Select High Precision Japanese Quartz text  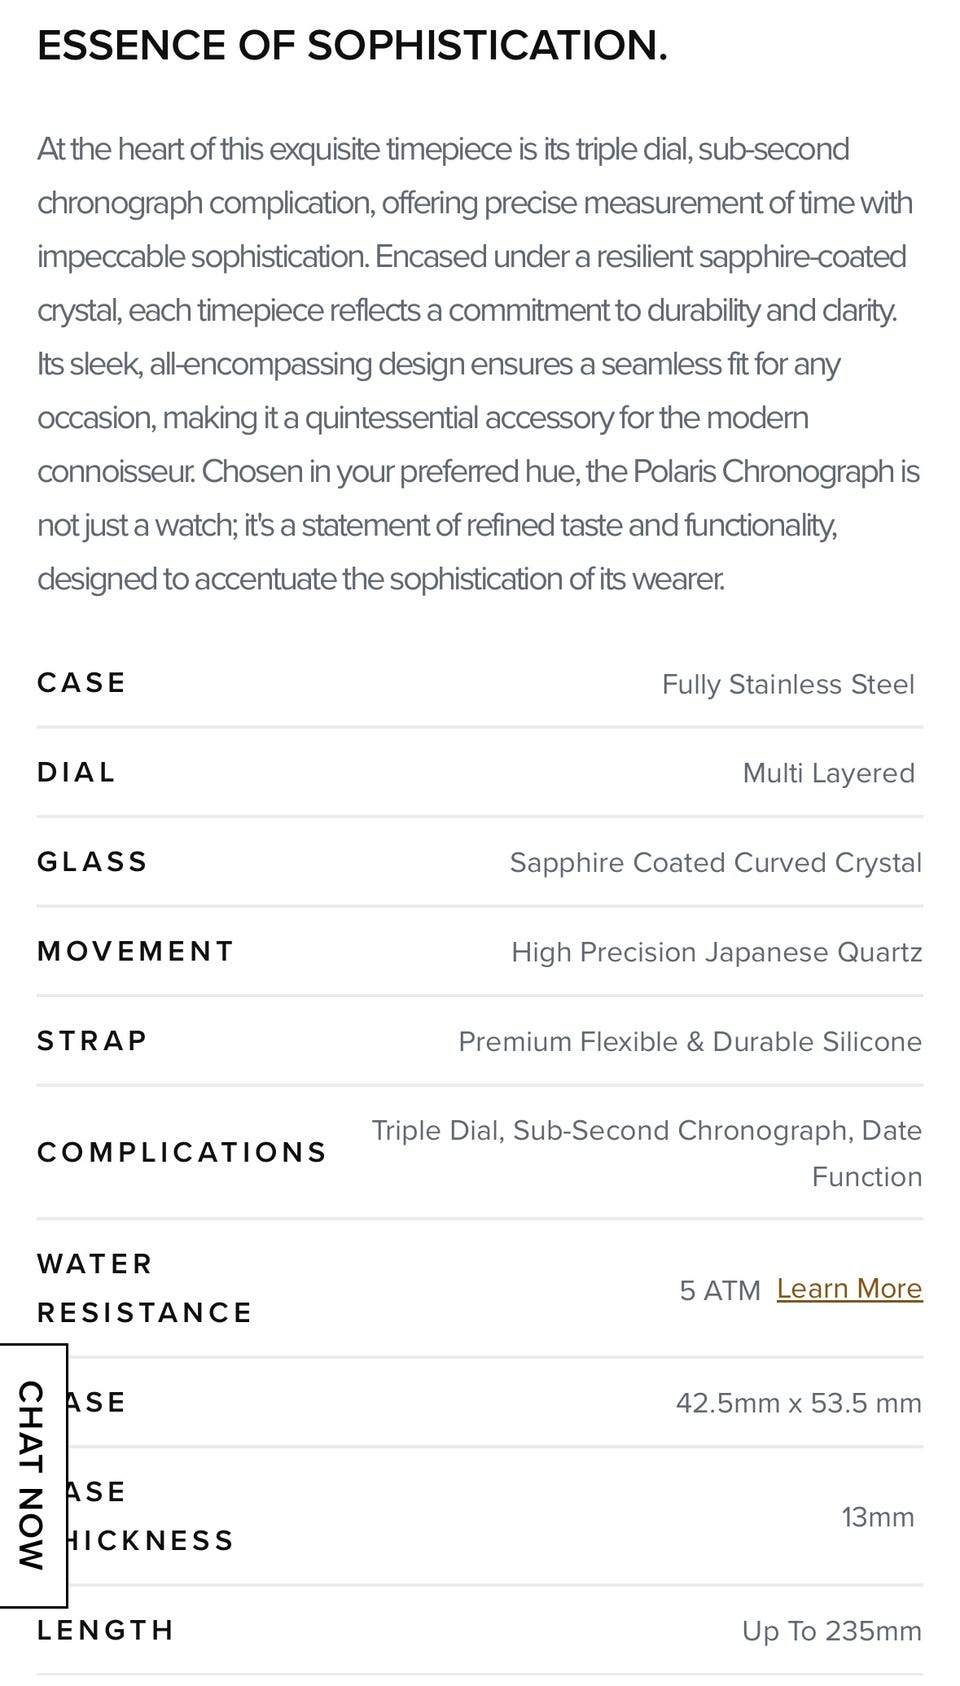[716, 952]
